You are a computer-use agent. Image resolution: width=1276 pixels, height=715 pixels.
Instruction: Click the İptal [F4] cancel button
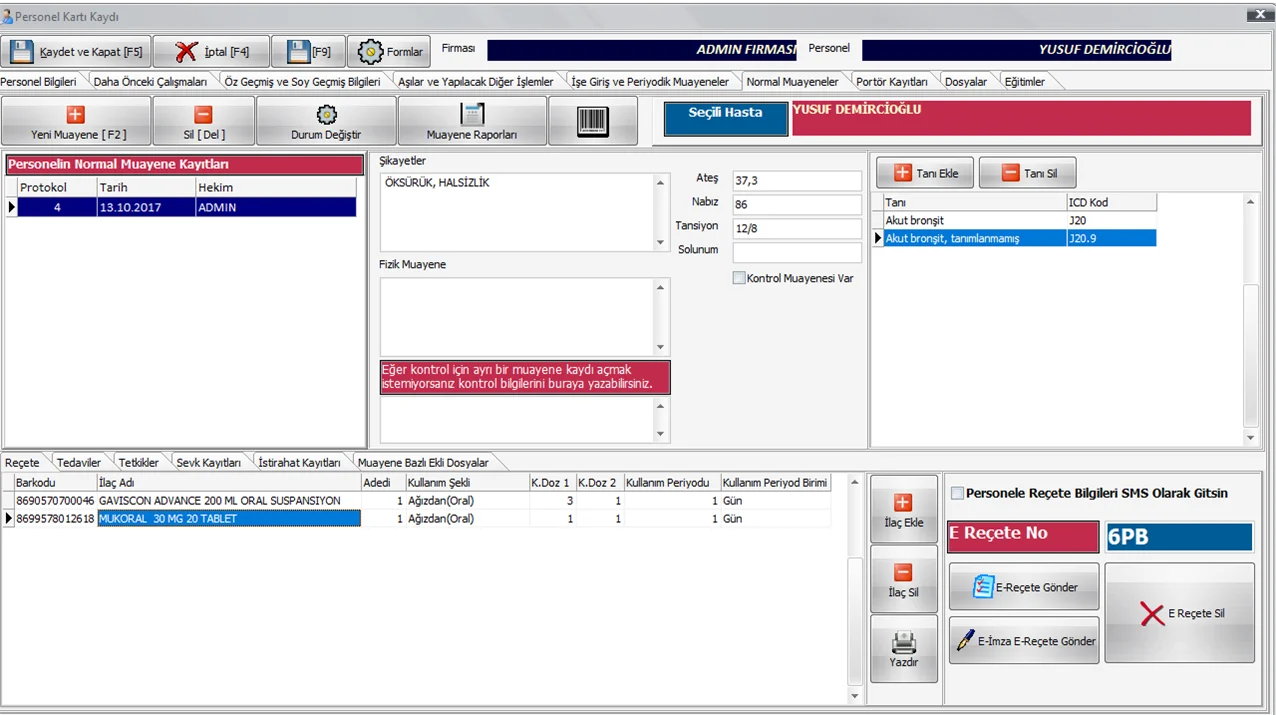[211, 51]
